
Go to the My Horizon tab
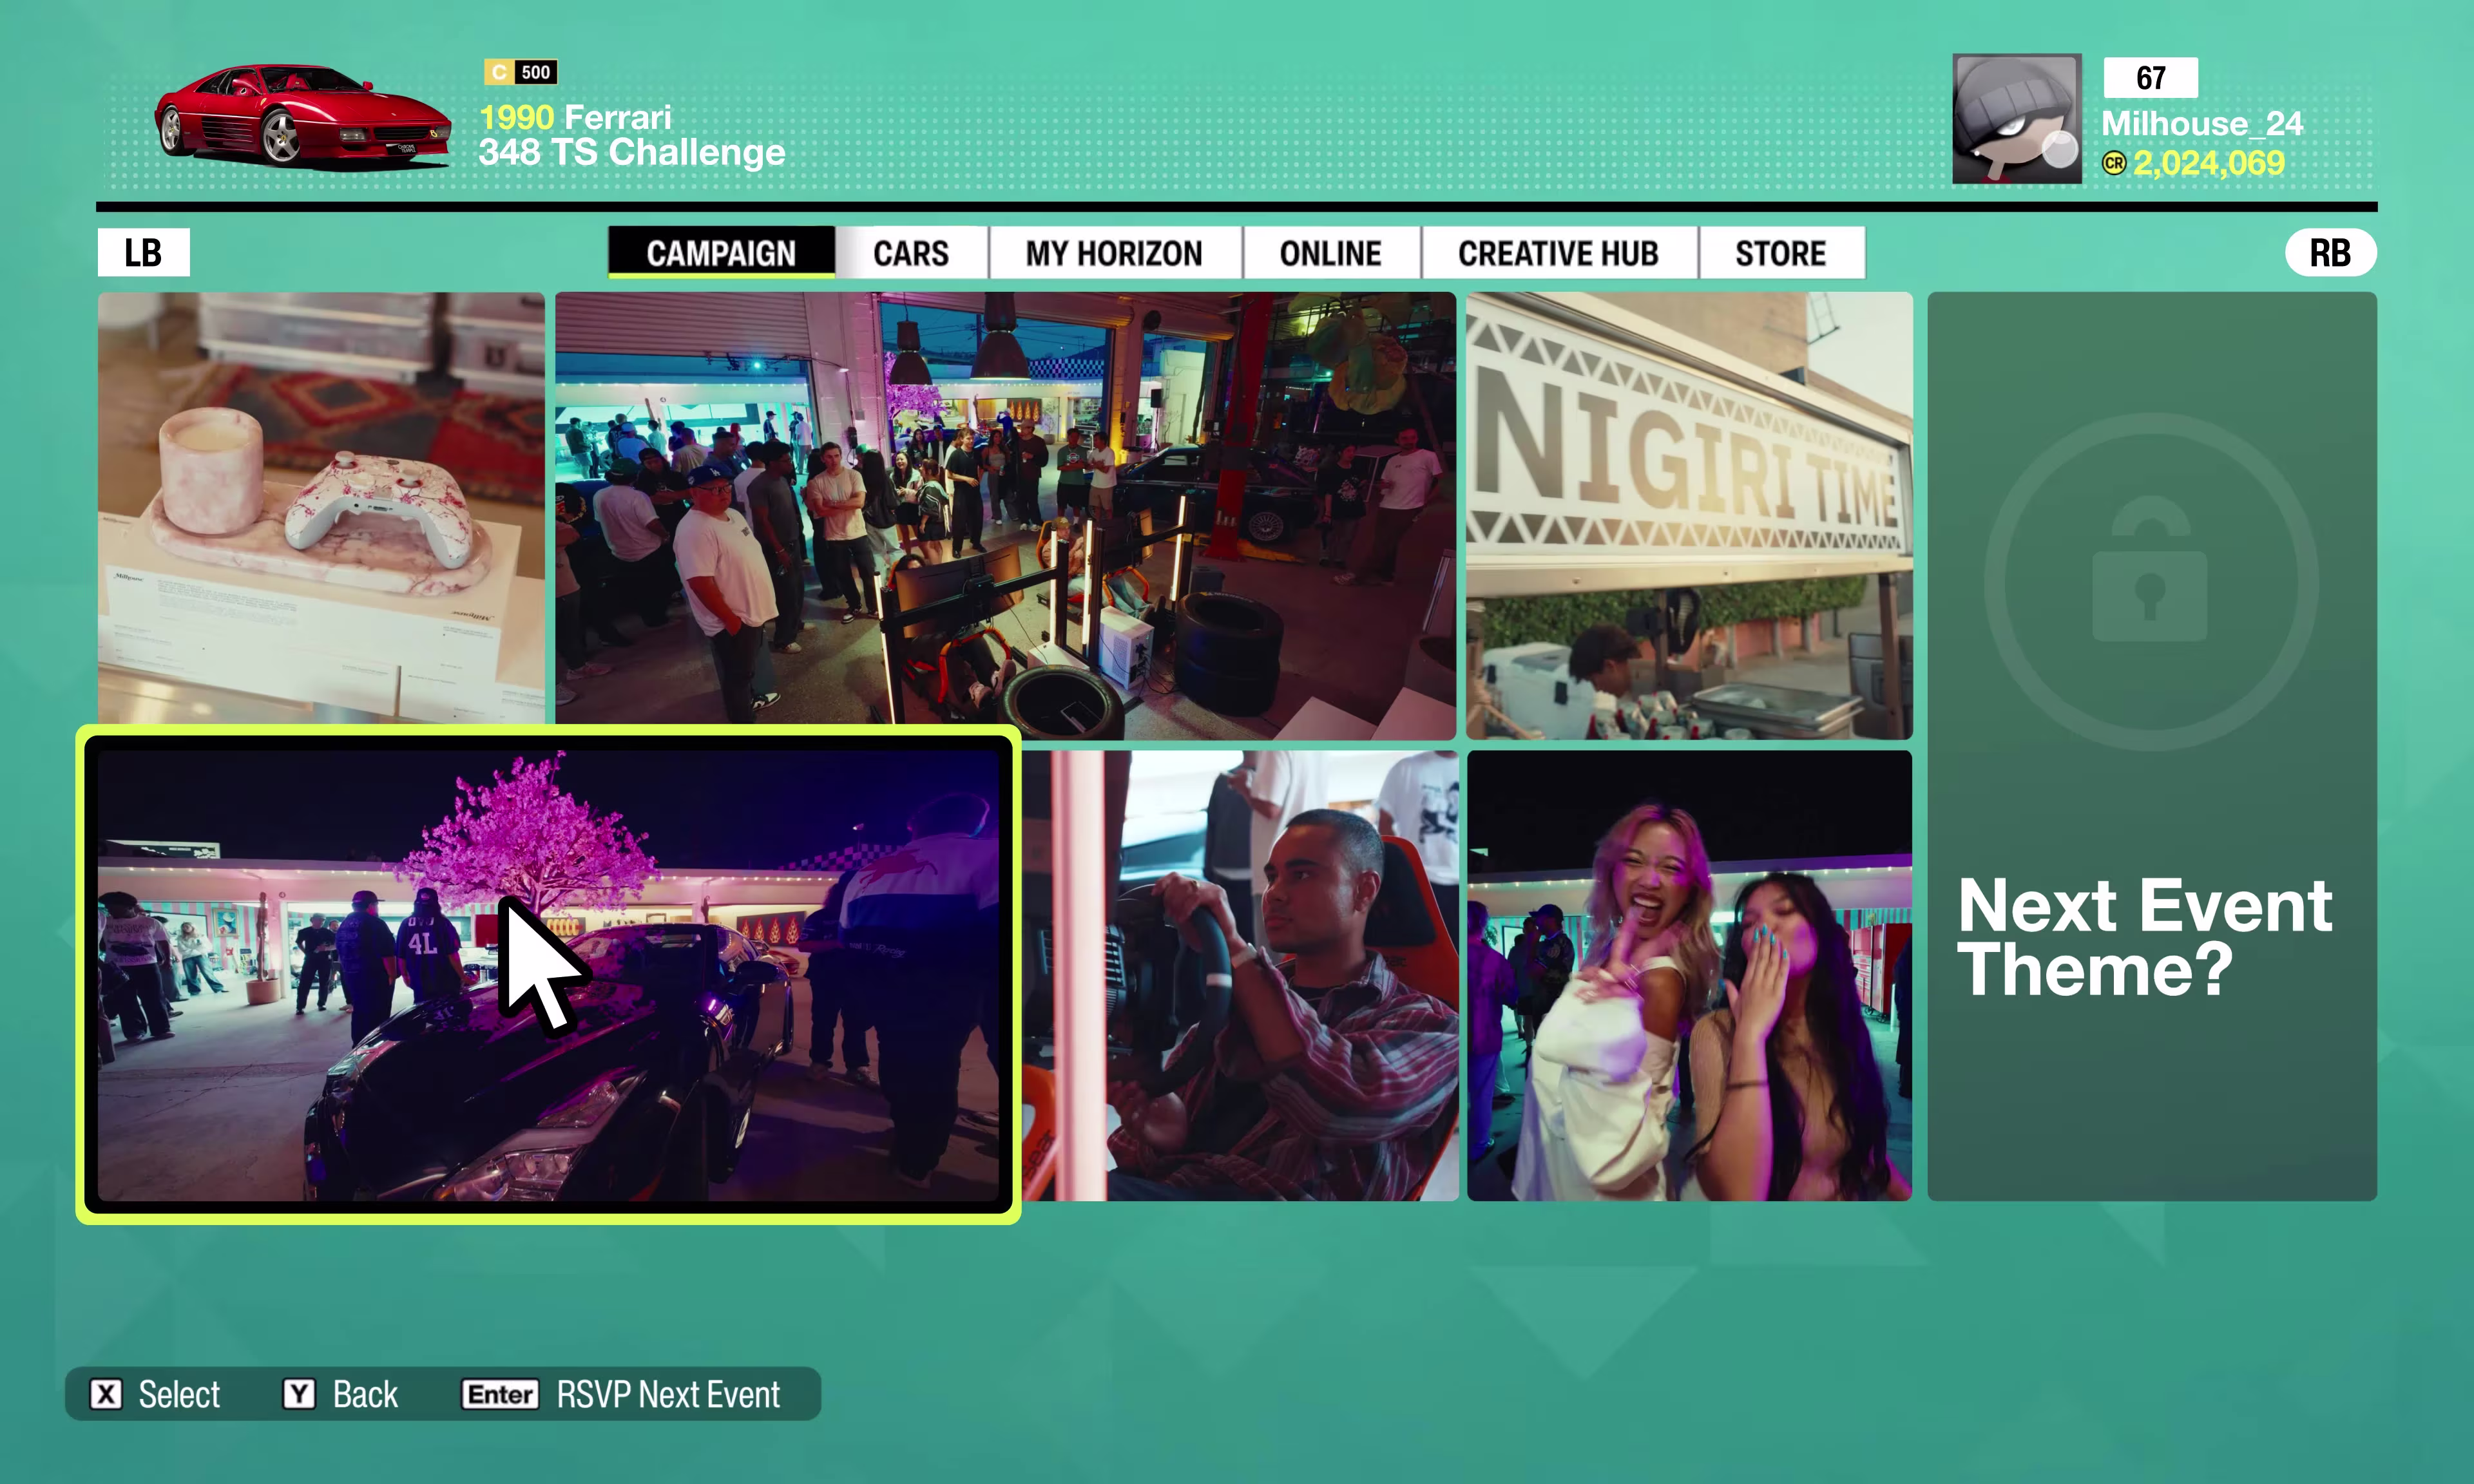[x=1114, y=253]
